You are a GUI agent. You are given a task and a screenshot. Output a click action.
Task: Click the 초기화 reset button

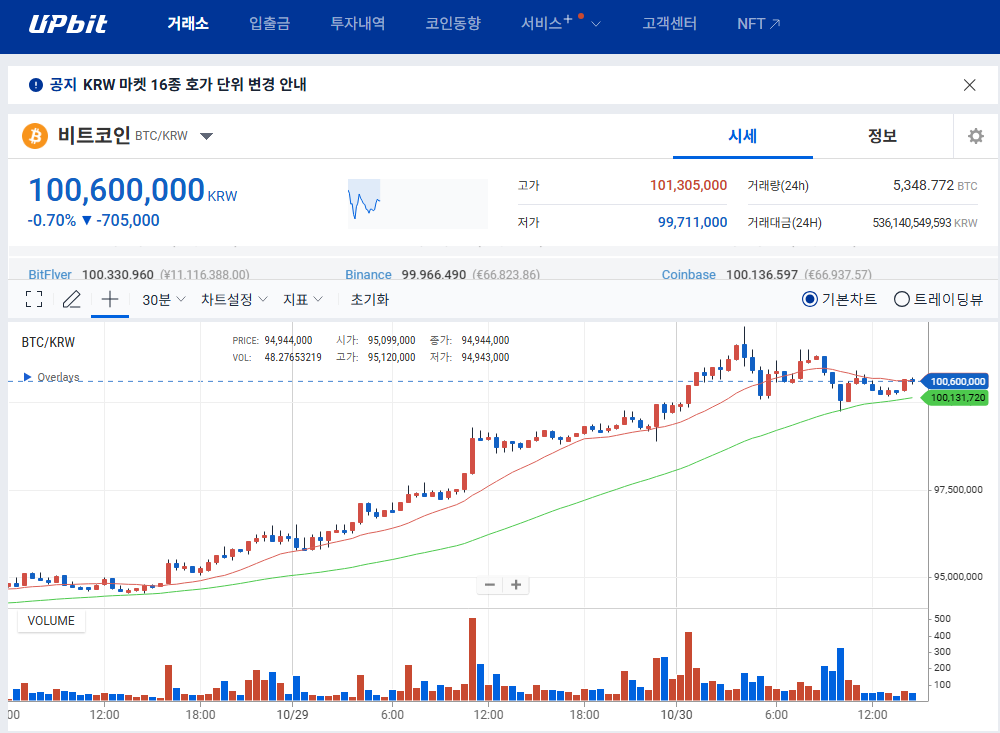[370, 299]
